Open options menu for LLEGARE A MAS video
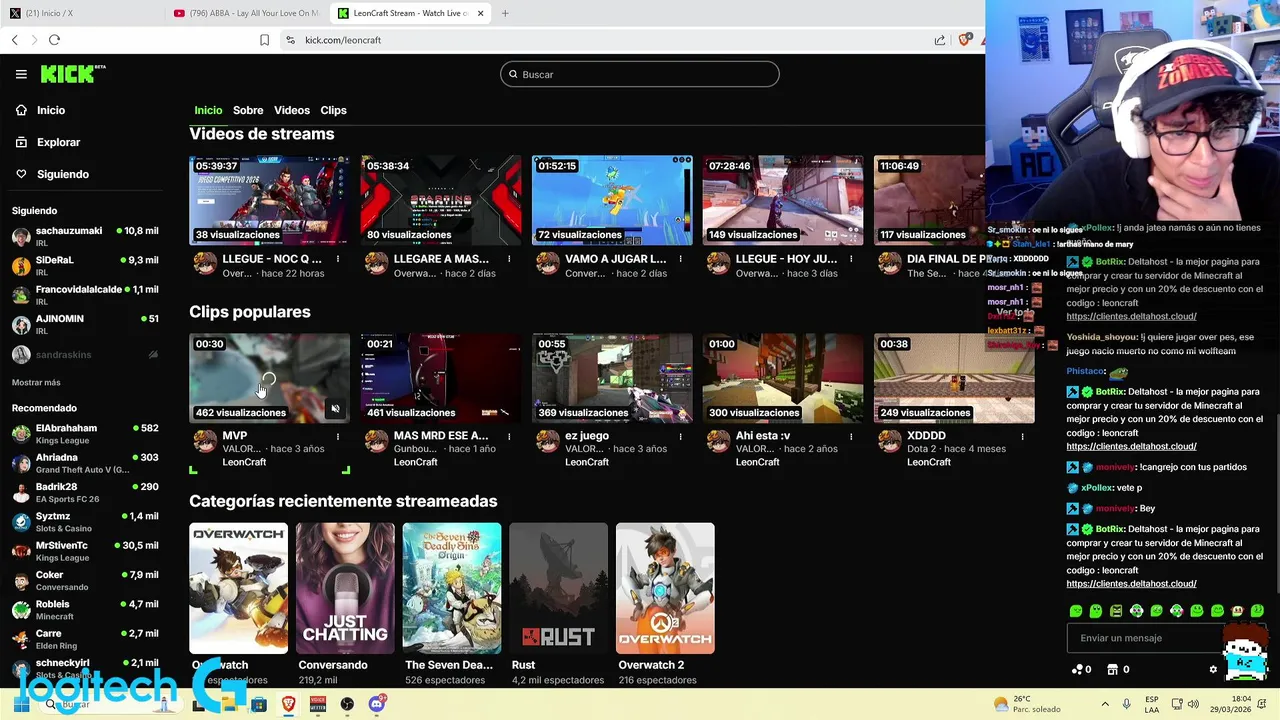 (509, 259)
